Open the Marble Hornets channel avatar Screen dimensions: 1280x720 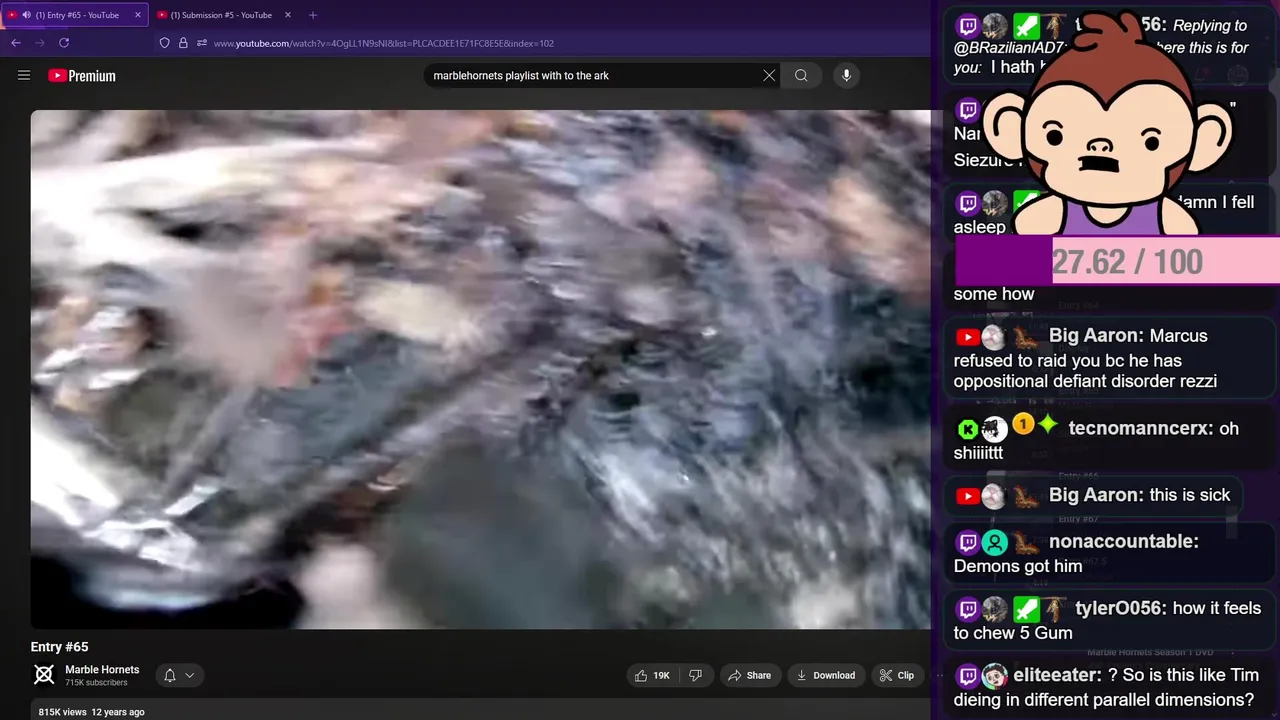[44, 675]
